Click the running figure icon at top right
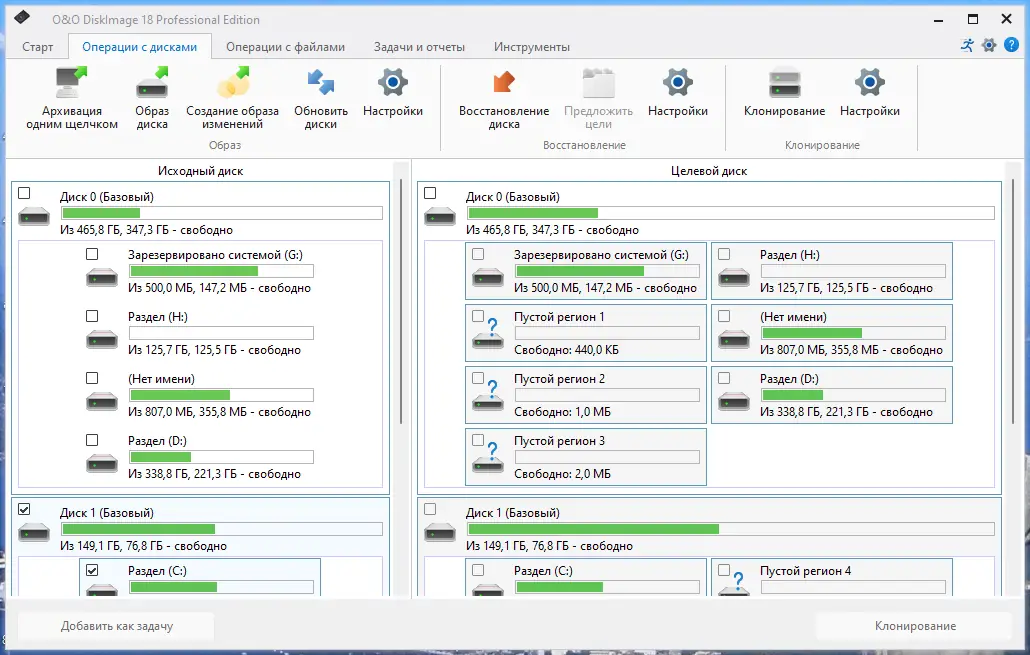The image size is (1030, 655). pyautogui.click(x=967, y=45)
